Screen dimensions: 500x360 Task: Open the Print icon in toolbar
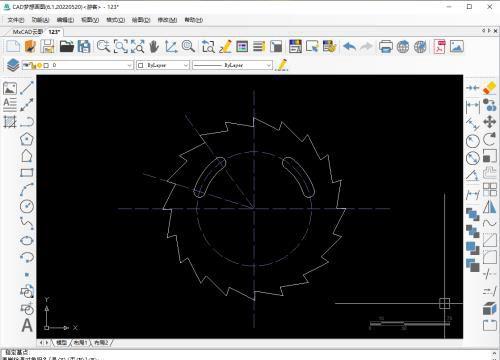tap(386, 46)
